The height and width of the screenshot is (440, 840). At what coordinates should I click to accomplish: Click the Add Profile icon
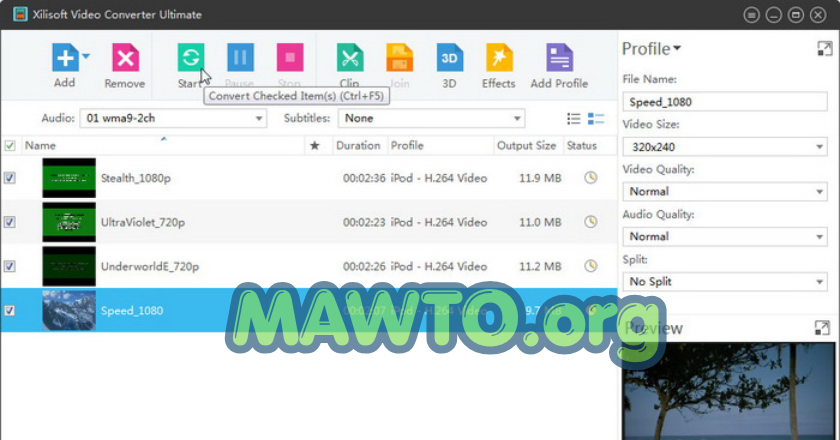coord(559,57)
